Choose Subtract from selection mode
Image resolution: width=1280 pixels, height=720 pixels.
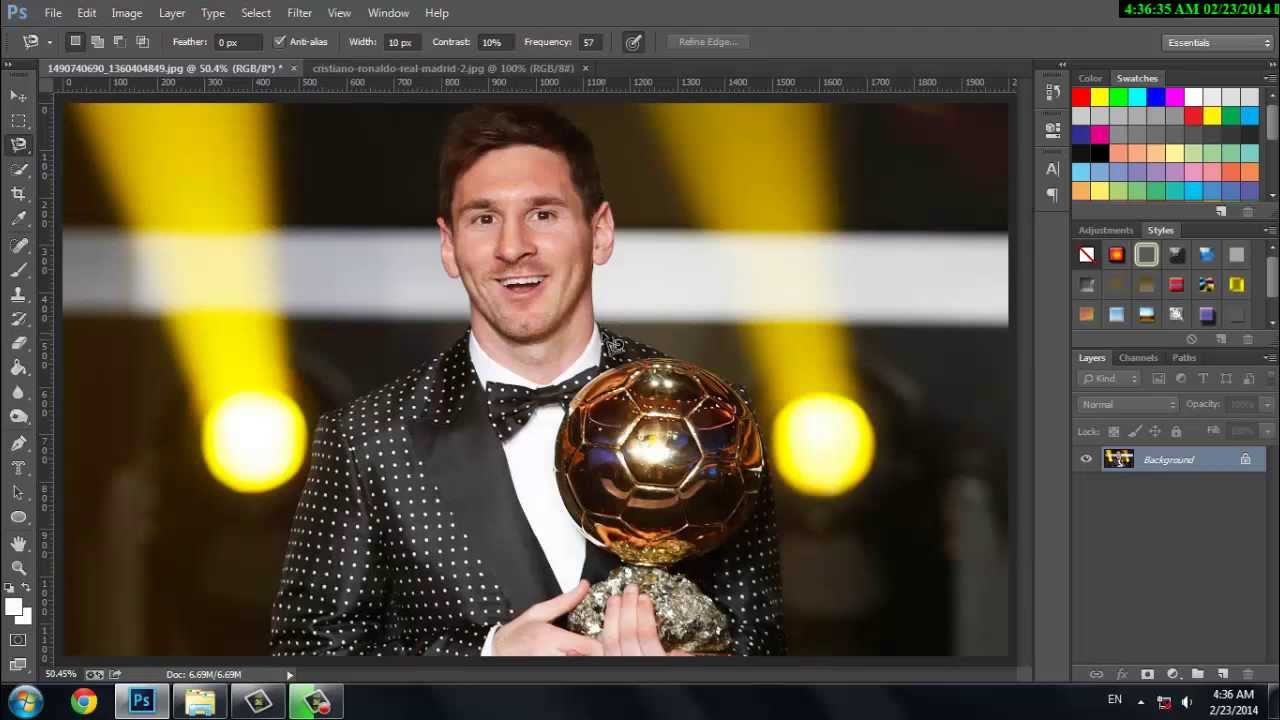coord(119,42)
